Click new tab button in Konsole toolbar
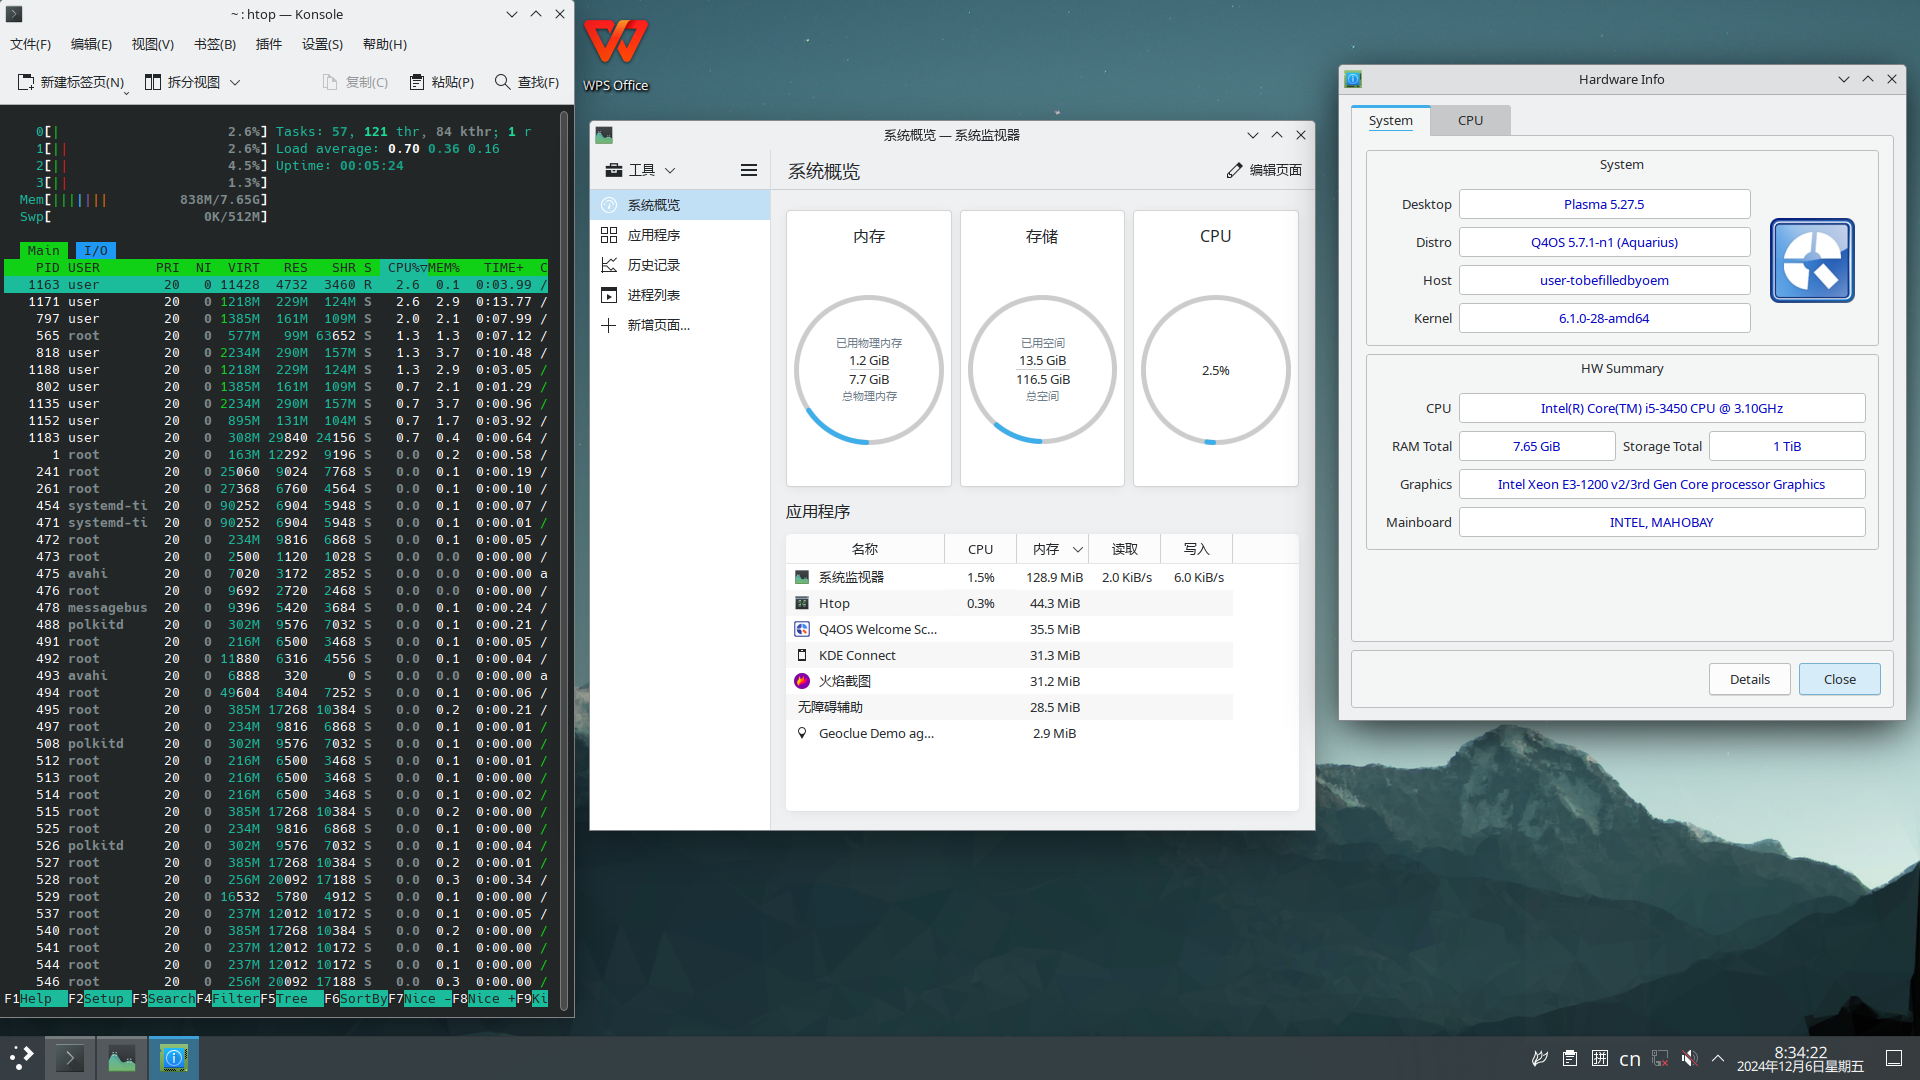Viewport: 1920px width, 1080px height. point(70,82)
